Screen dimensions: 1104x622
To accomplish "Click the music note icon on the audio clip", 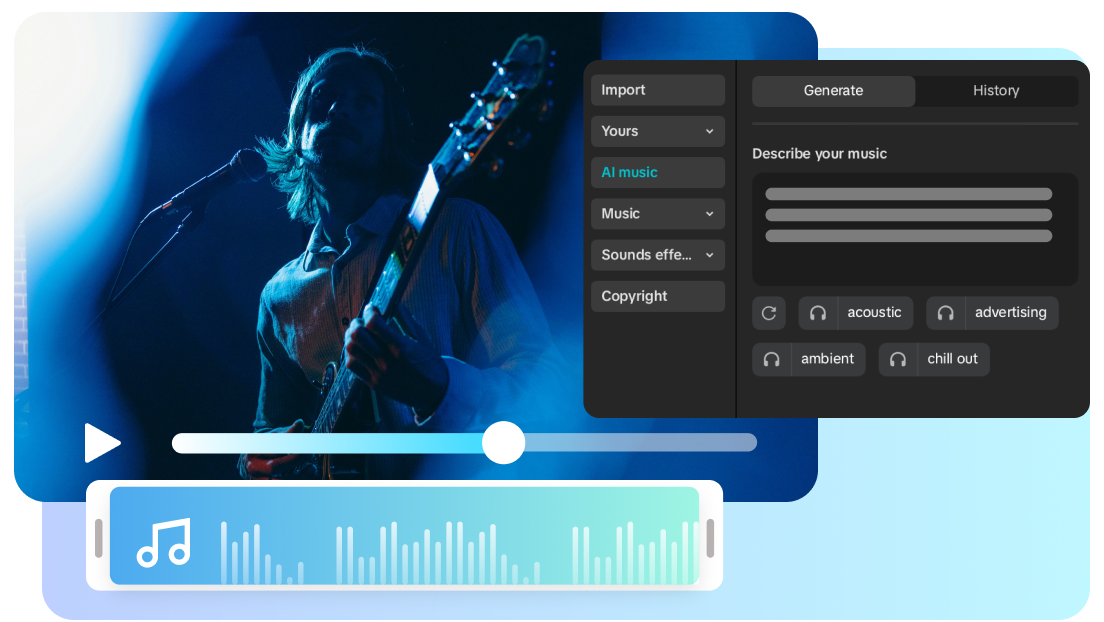I will [x=163, y=544].
